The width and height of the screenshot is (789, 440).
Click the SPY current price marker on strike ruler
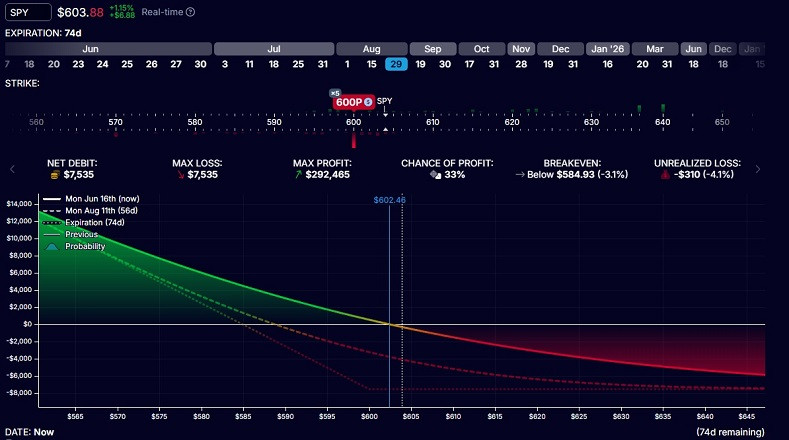point(384,101)
